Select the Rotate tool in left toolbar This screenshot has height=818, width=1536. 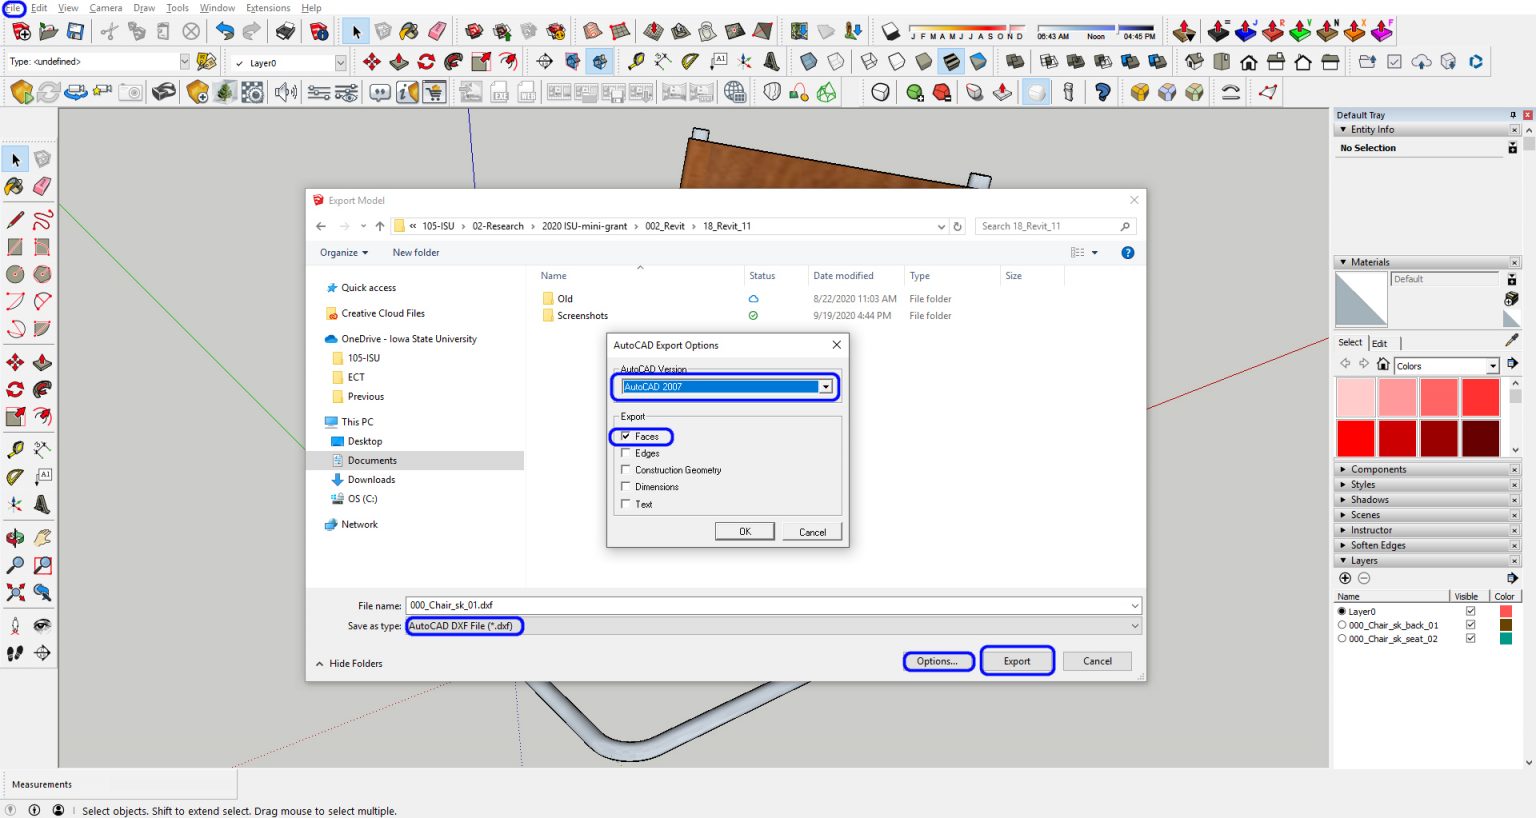15,389
